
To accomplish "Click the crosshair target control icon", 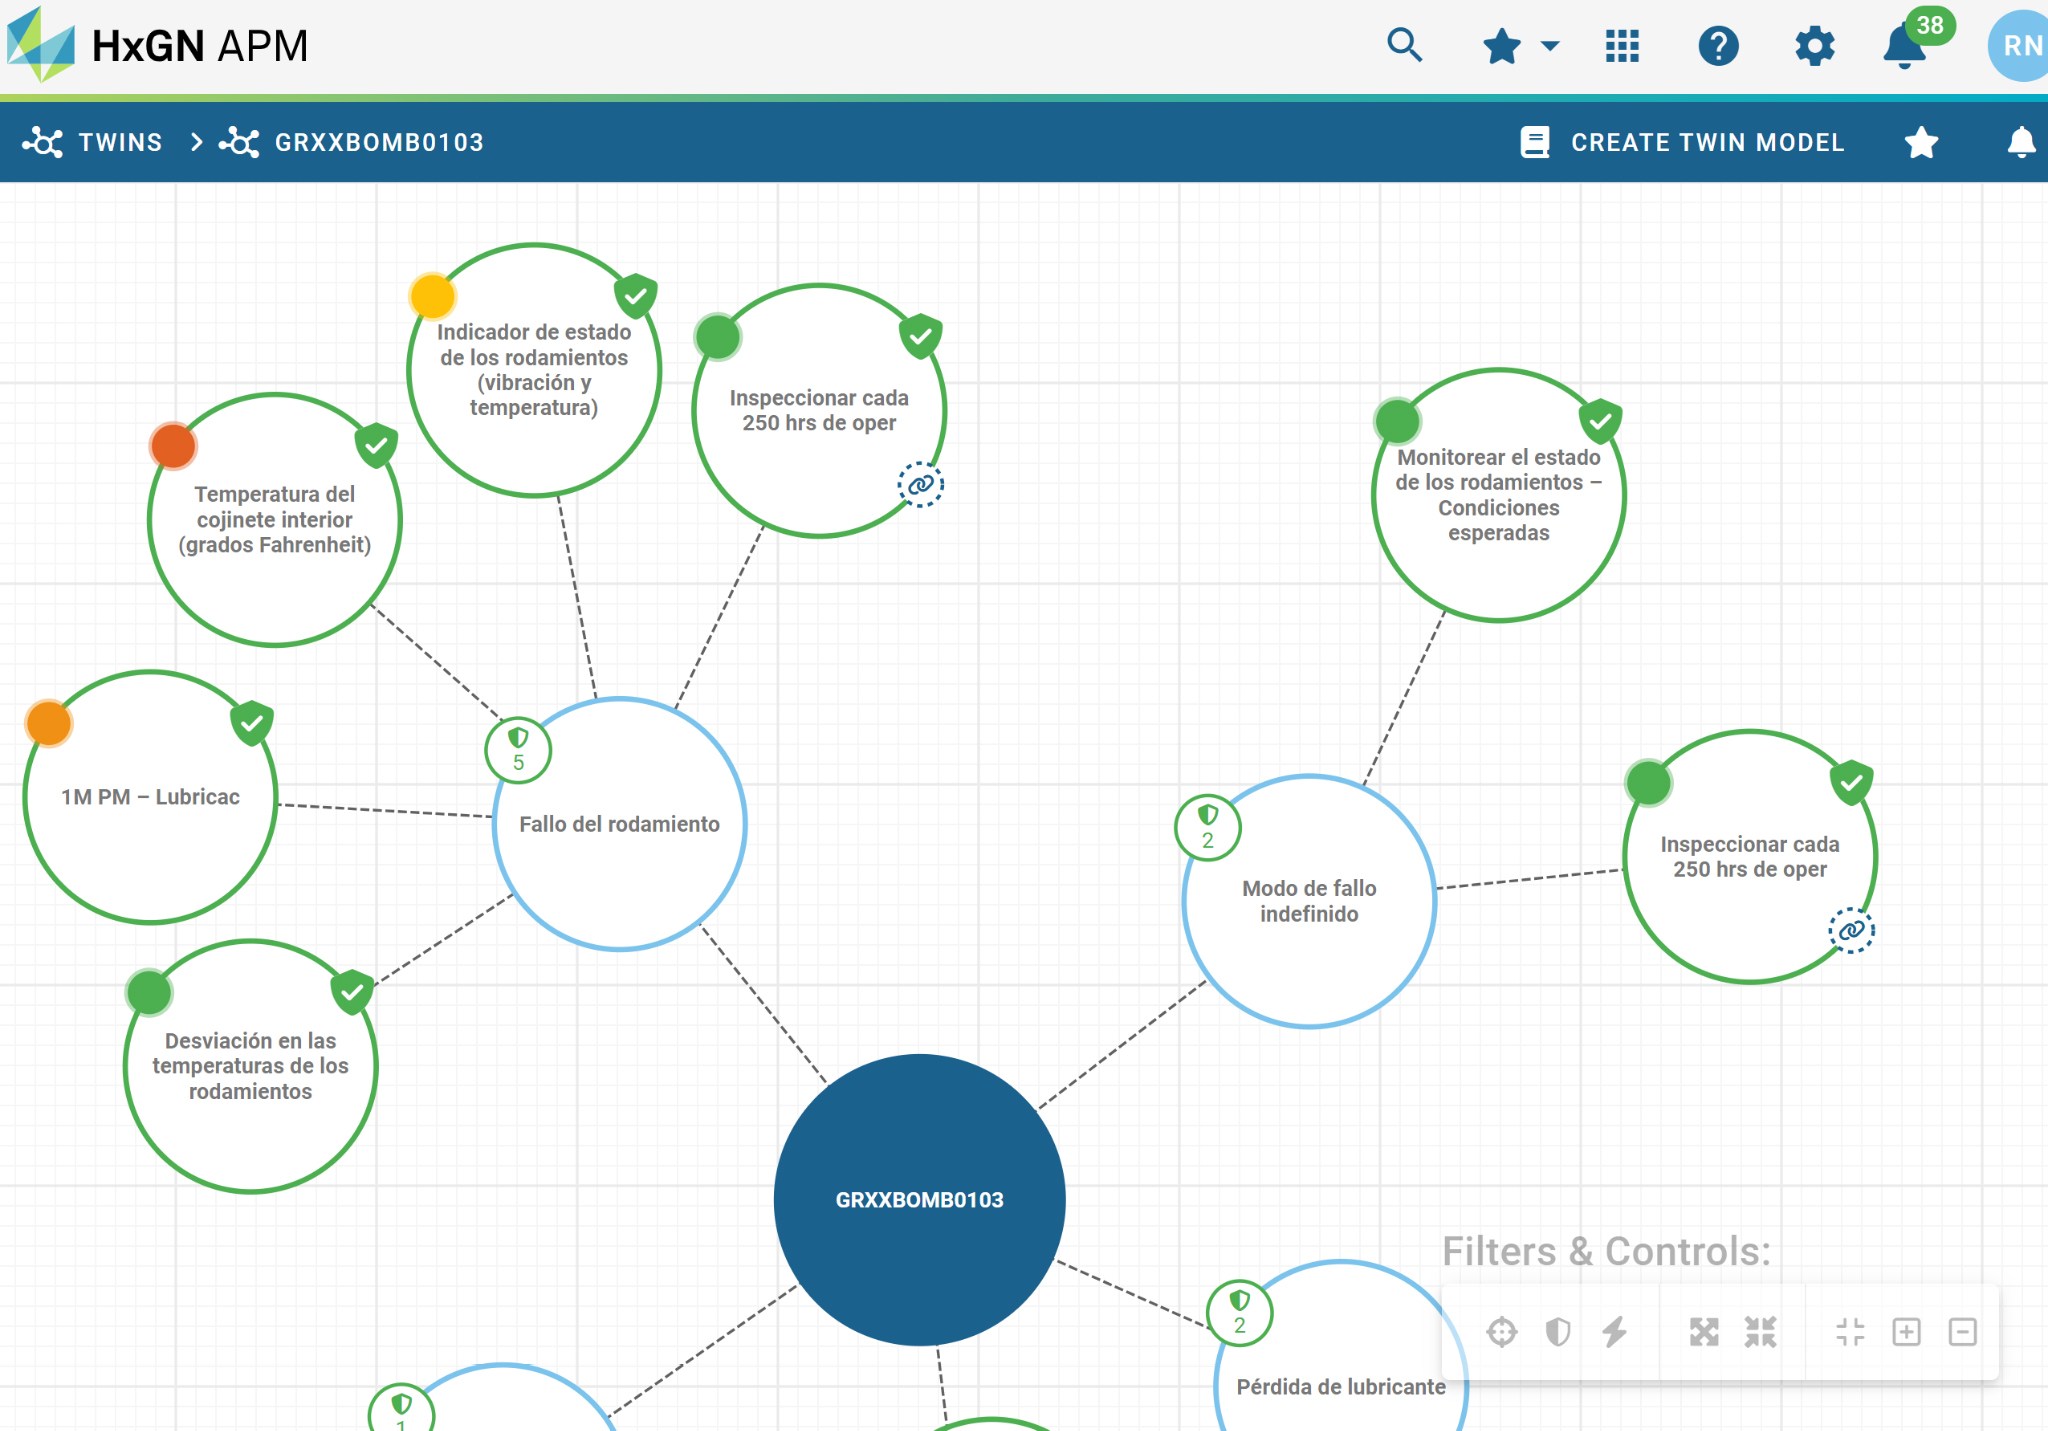I will (x=1501, y=1332).
